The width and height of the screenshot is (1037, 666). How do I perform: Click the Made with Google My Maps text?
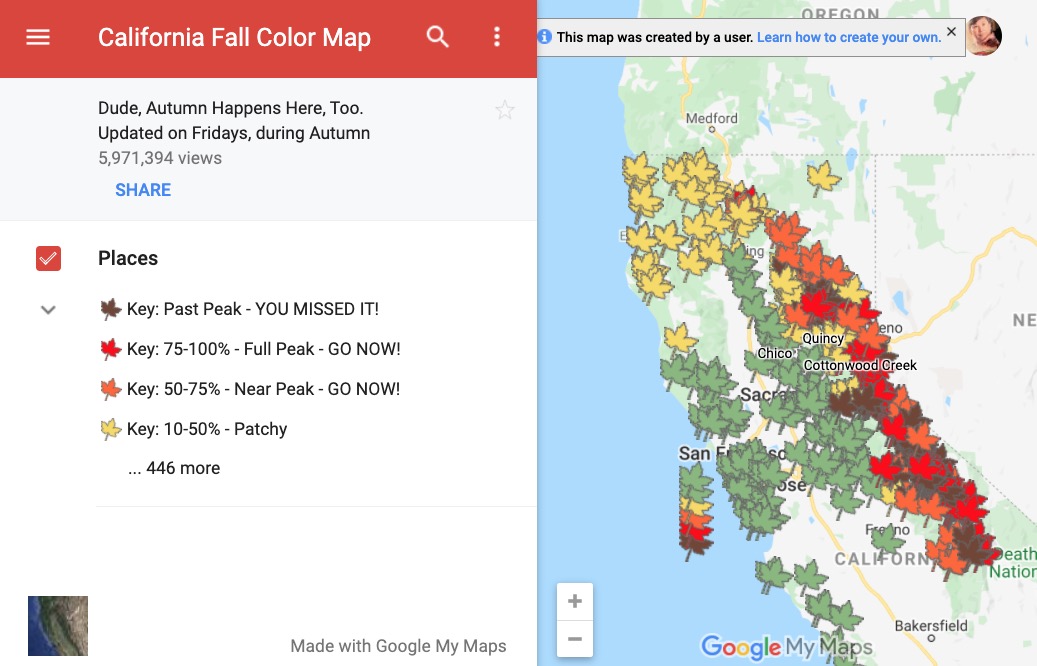[398, 646]
